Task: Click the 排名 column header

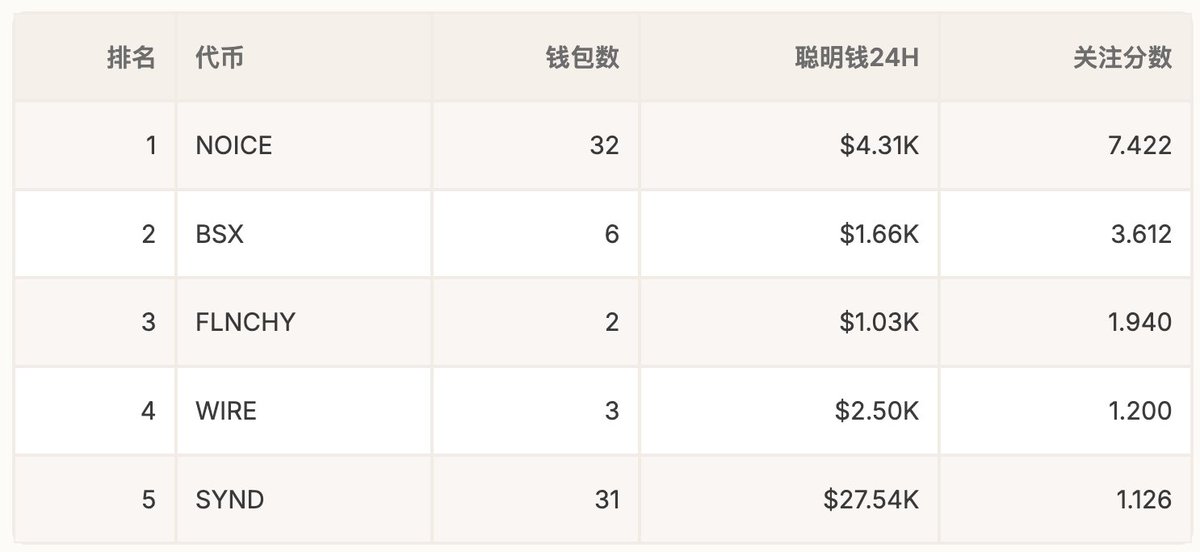Action: (131, 58)
